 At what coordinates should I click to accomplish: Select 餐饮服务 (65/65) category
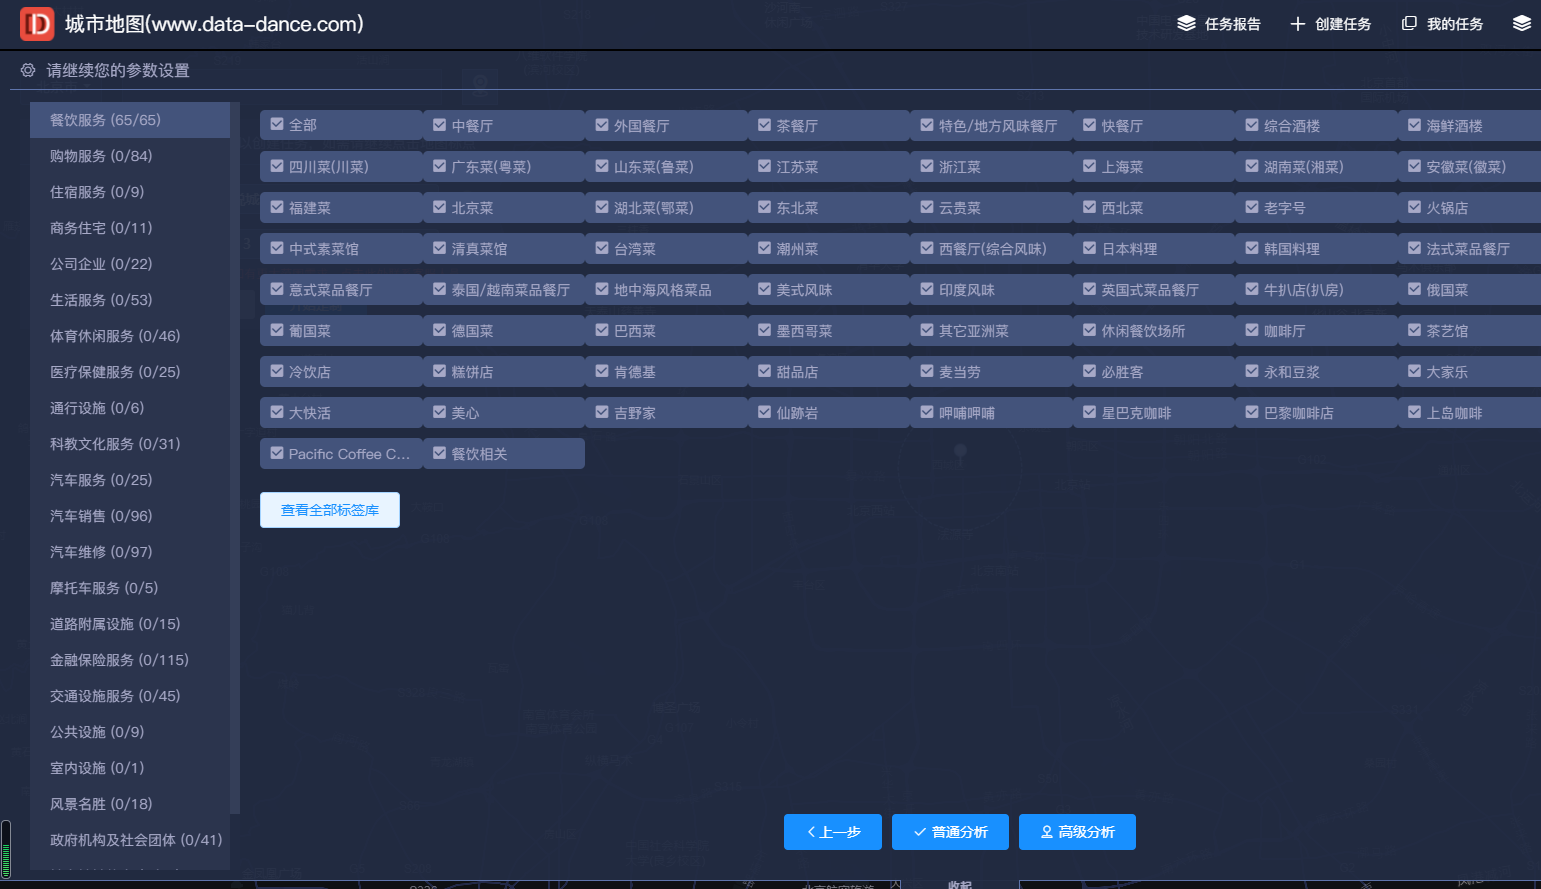(x=130, y=120)
